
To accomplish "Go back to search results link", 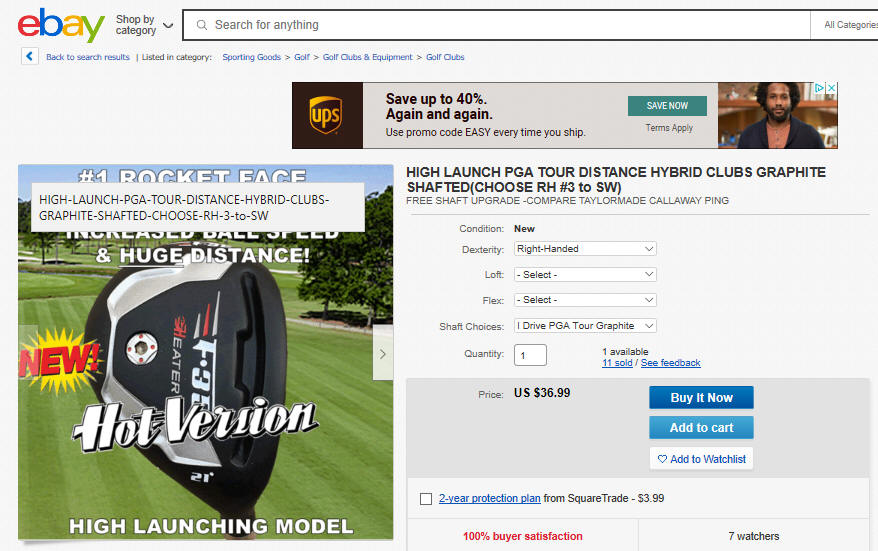I will pyautogui.click(x=88, y=57).
